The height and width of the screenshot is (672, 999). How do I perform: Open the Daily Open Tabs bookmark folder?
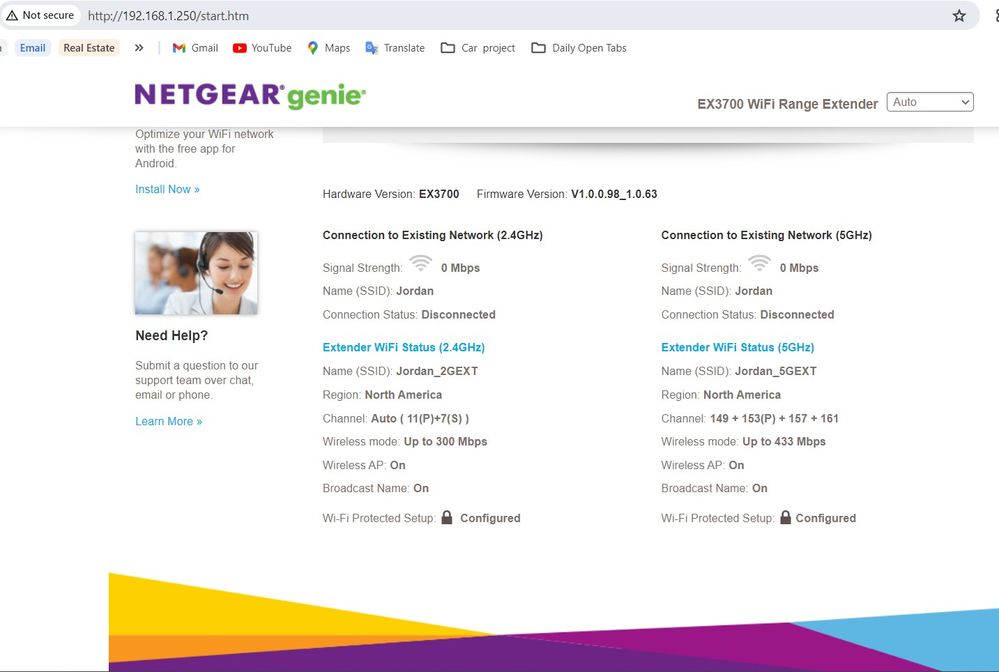(x=579, y=48)
